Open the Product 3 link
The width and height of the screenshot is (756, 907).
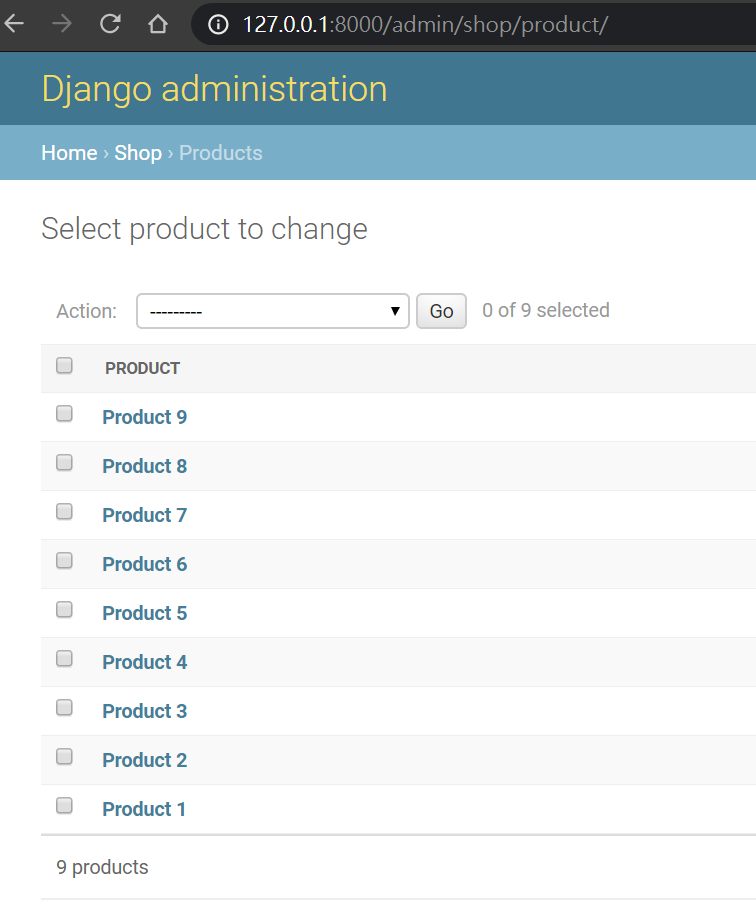(145, 711)
